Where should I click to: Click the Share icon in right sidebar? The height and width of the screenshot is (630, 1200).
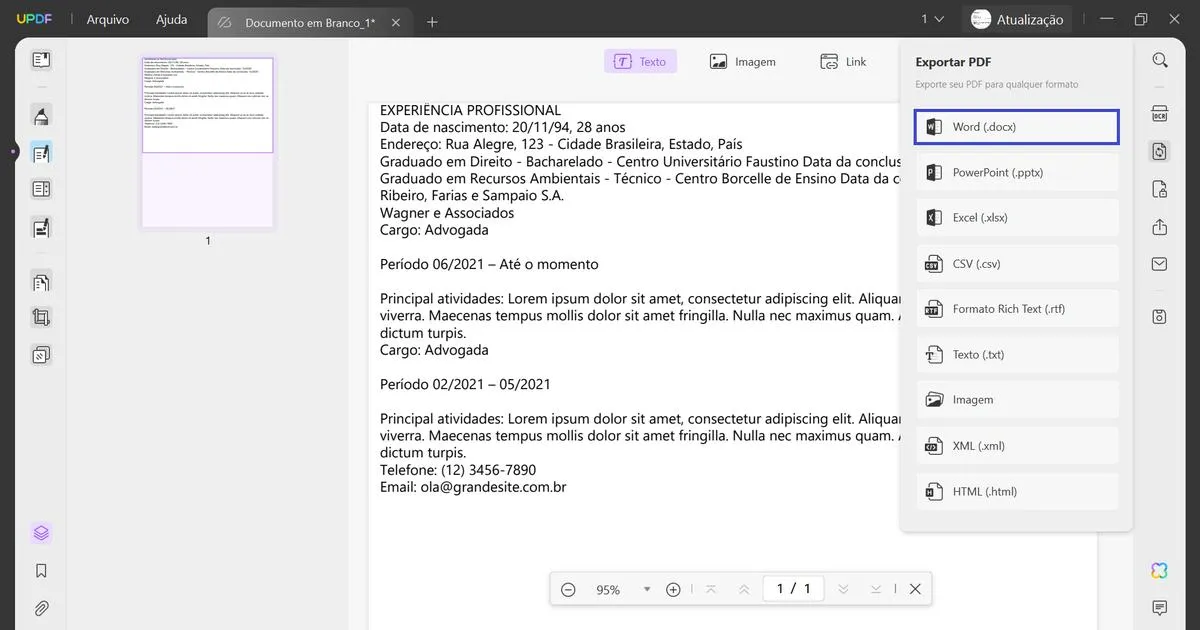1158,227
